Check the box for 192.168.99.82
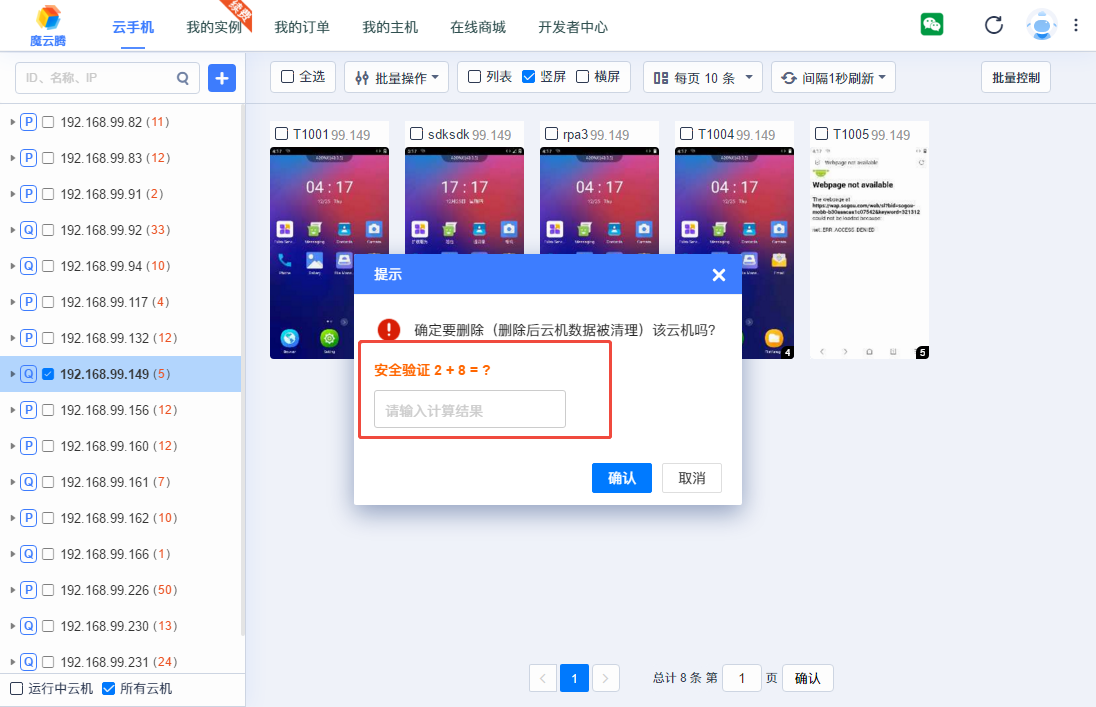Image resolution: width=1096 pixels, height=707 pixels. pyautogui.click(x=48, y=122)
